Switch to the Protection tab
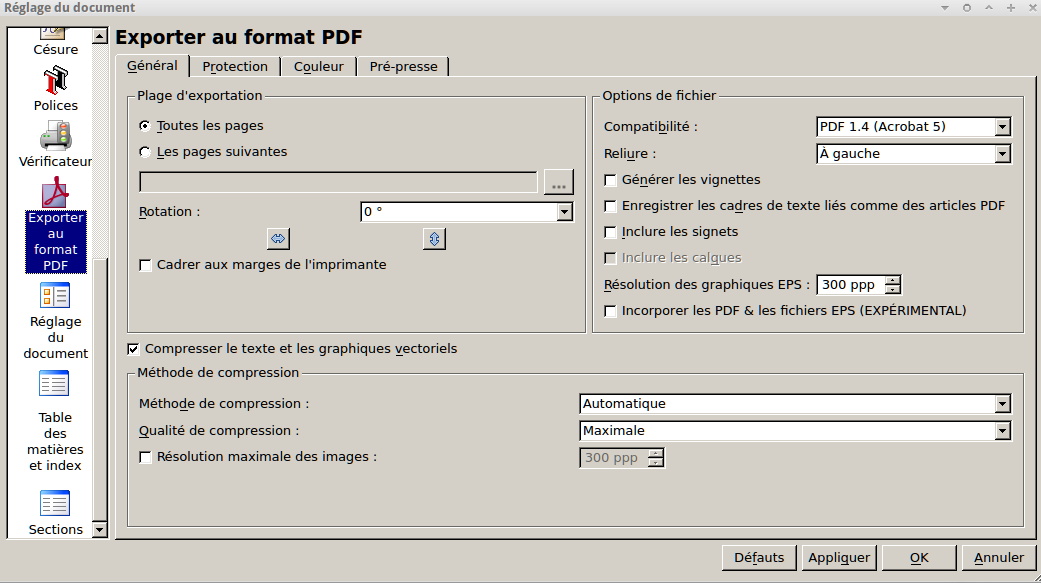Viewport: 1041px width, 583px height. point(235,66)
